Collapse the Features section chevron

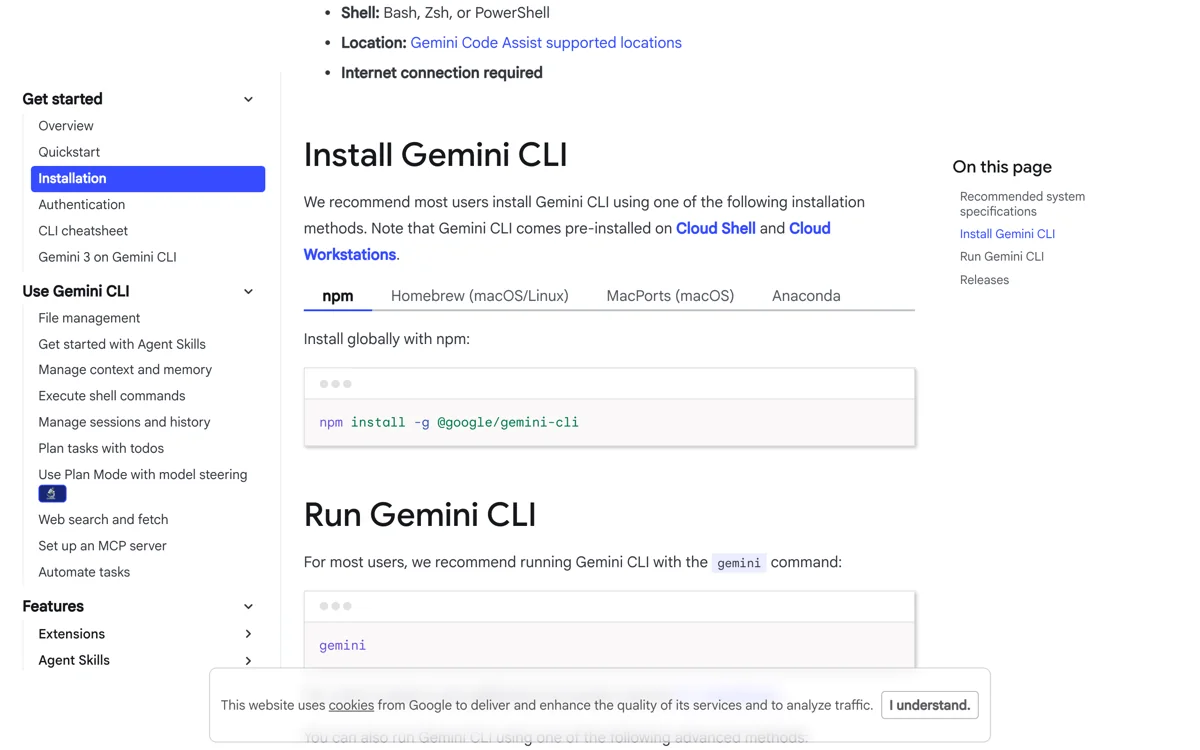[x=248, y=606]
